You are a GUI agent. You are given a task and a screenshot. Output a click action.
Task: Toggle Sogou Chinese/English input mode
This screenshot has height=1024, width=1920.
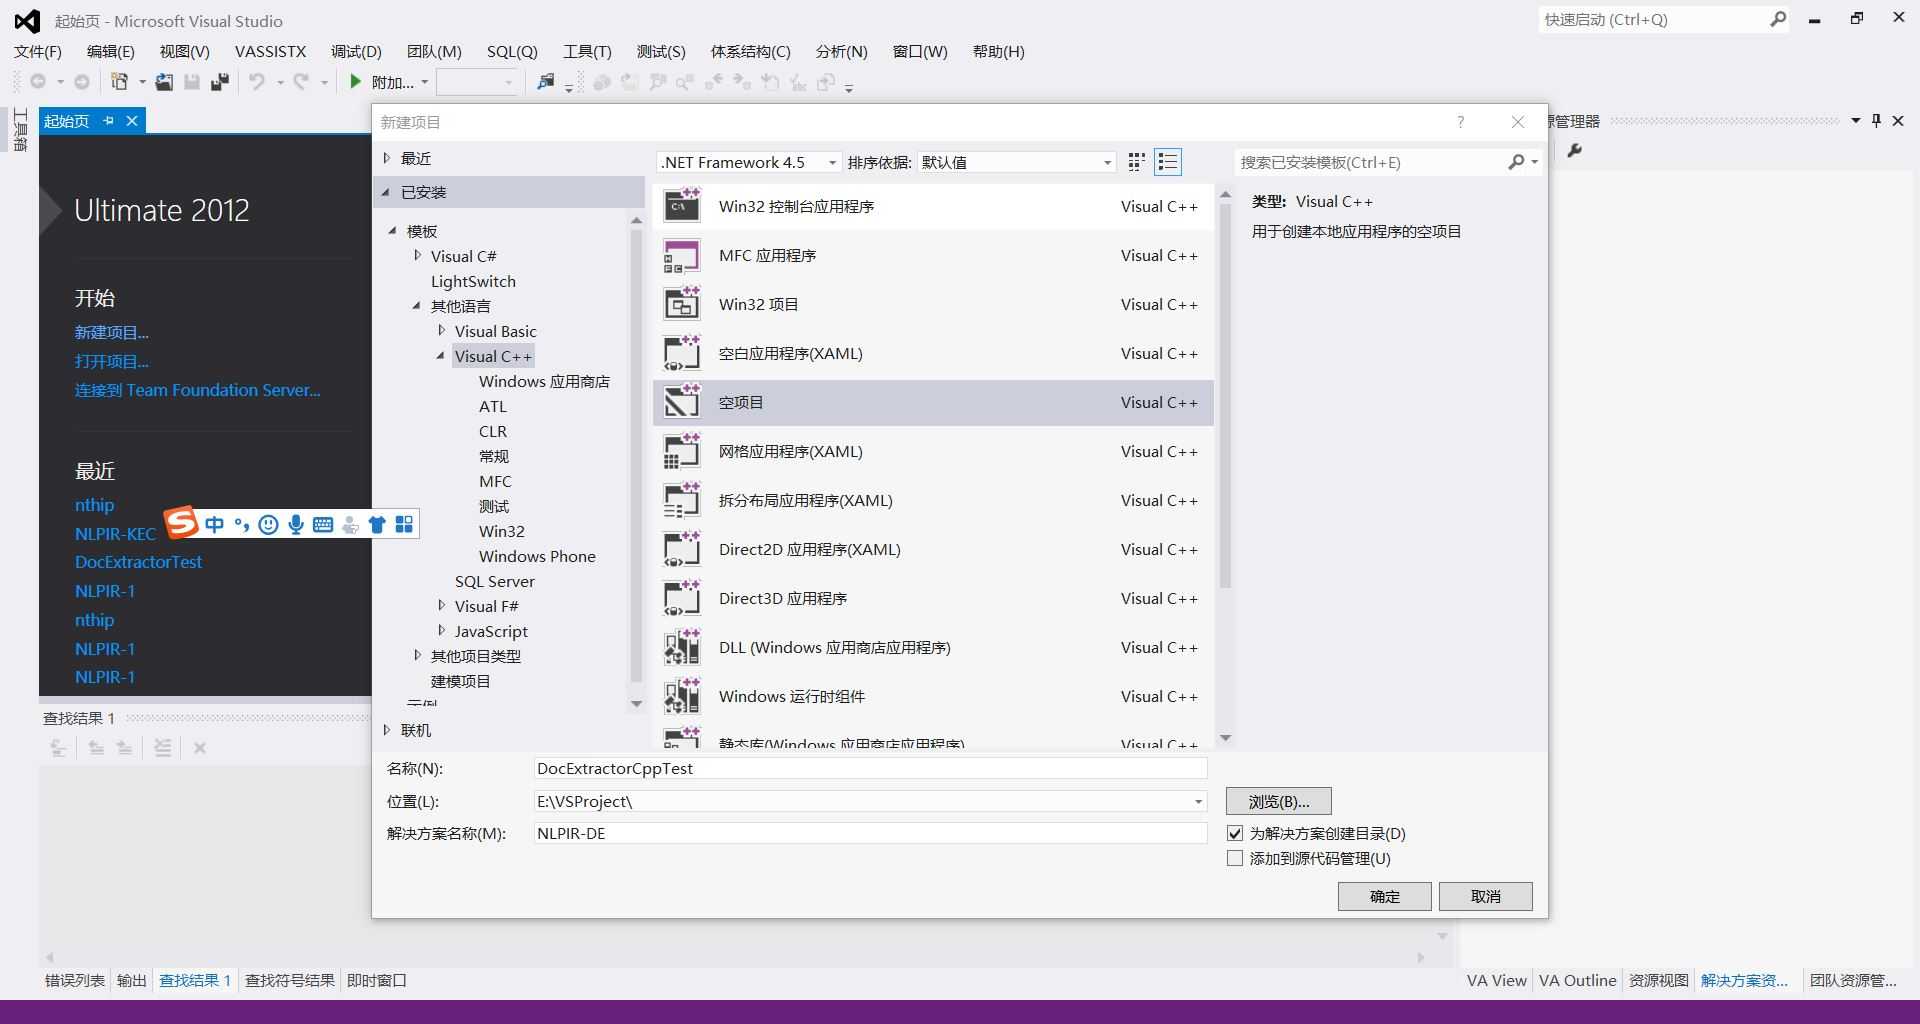pos(214,525)
